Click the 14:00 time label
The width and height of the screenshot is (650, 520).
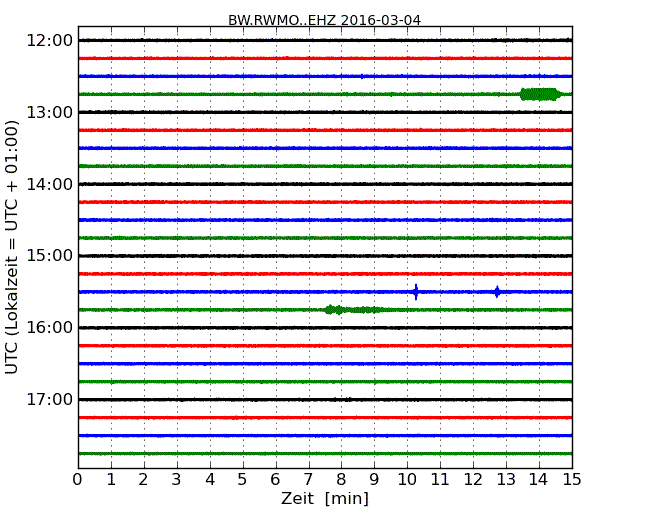click(49, 184)
